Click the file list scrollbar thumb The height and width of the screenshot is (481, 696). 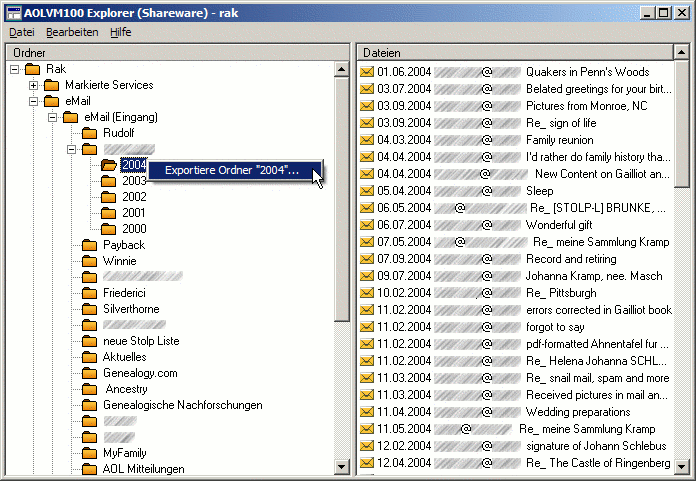pos(680,124)
